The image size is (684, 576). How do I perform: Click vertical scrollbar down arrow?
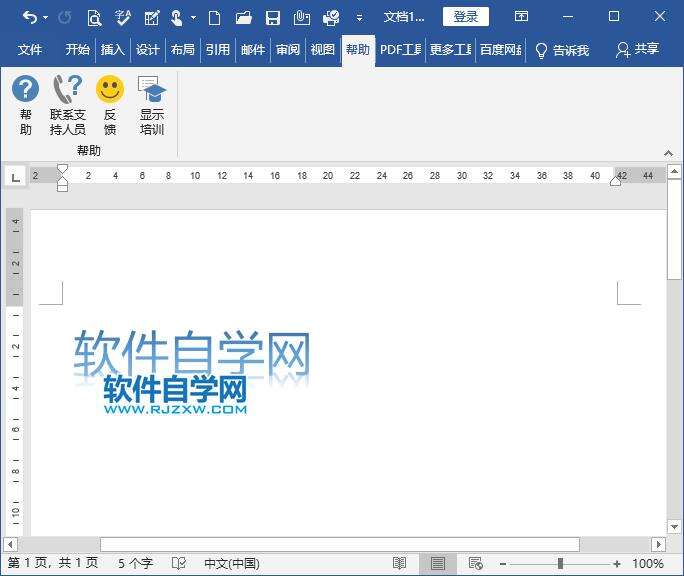point(674,527)
